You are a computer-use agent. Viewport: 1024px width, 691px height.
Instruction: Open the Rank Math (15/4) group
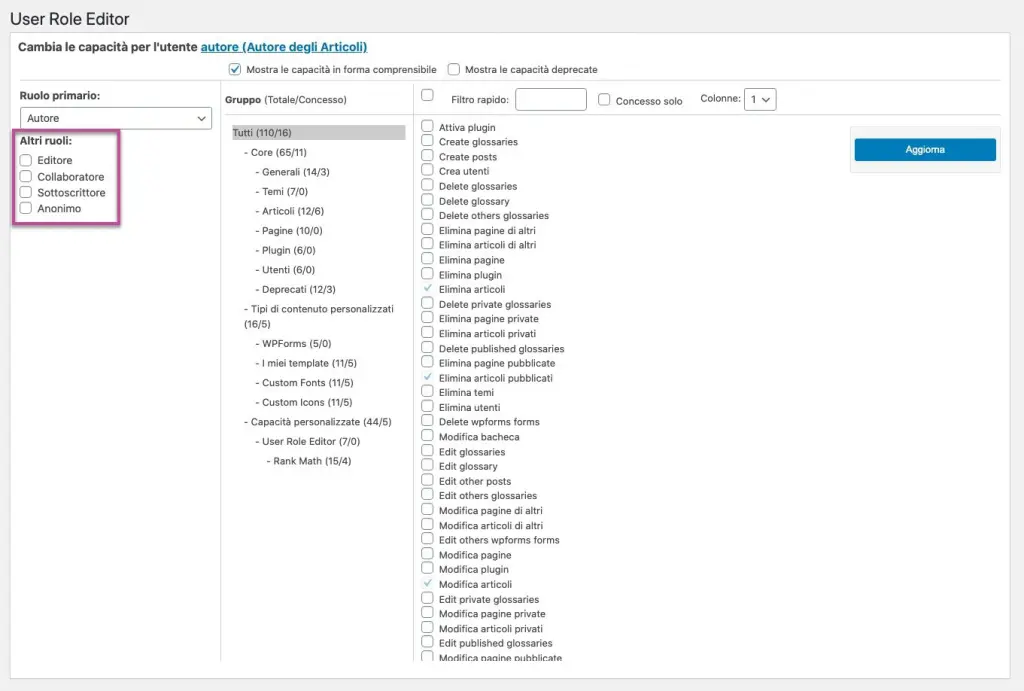tap(312, 461)
